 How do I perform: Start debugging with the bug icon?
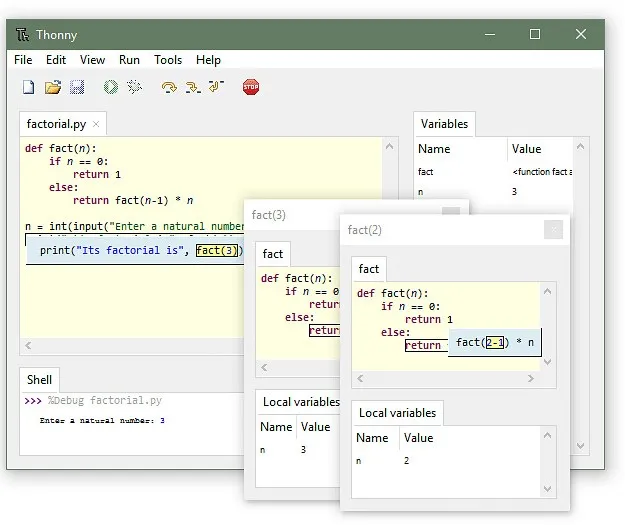click(134, 88)
